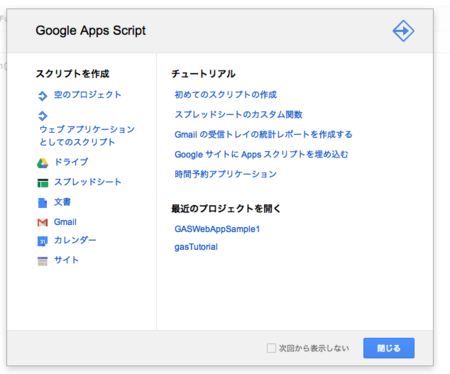This screenshot has height=374, width=450.
Task: Open tutorial 初めてのスクリプトの作成
Action: (226, 95)
